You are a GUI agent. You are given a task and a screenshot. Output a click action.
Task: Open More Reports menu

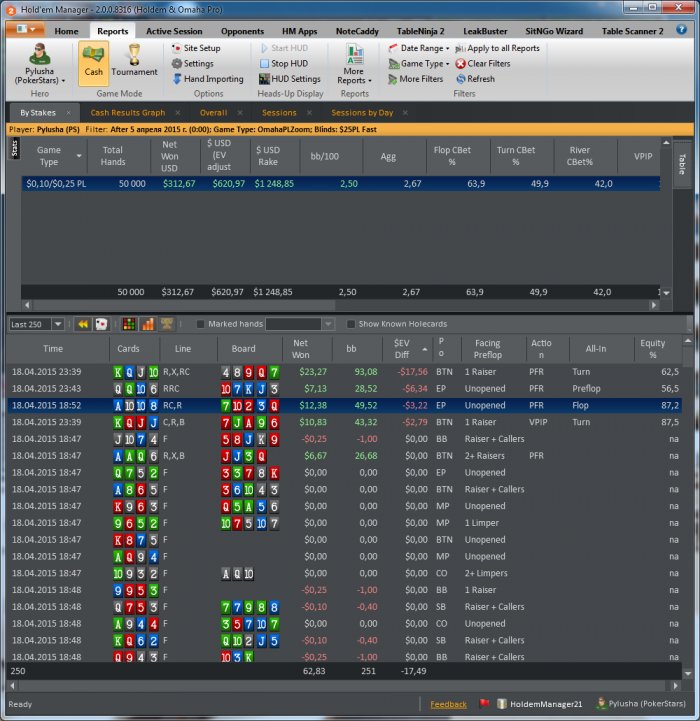click(354, 64)
